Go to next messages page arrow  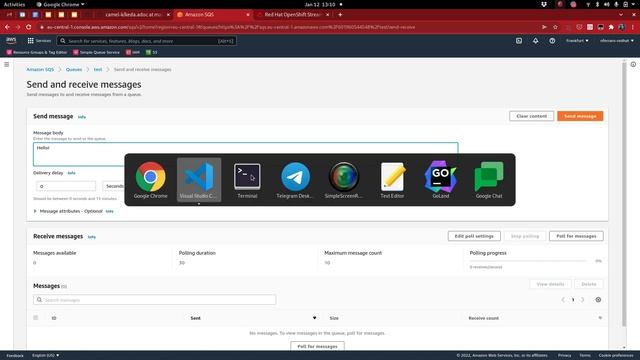(x=582, y=300)
